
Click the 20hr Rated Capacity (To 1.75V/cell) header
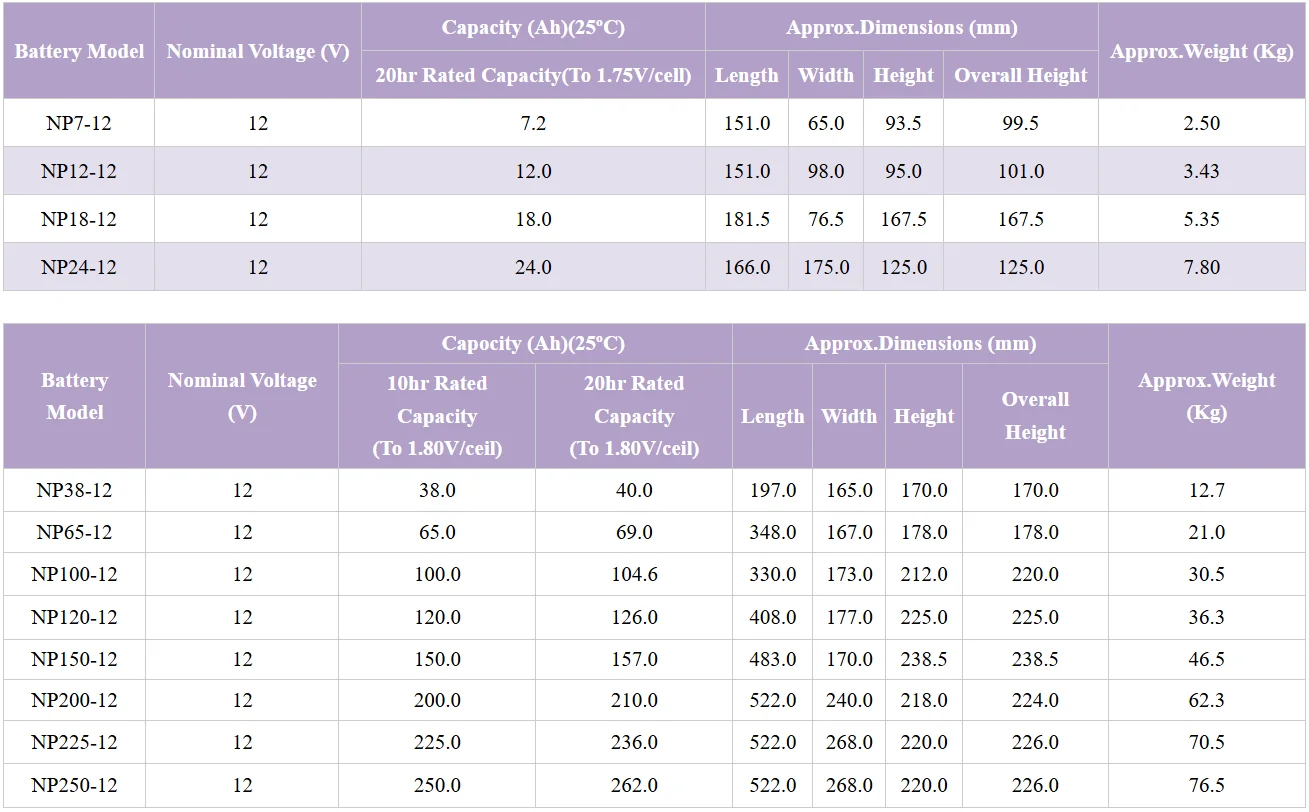(x=533, y=75)
